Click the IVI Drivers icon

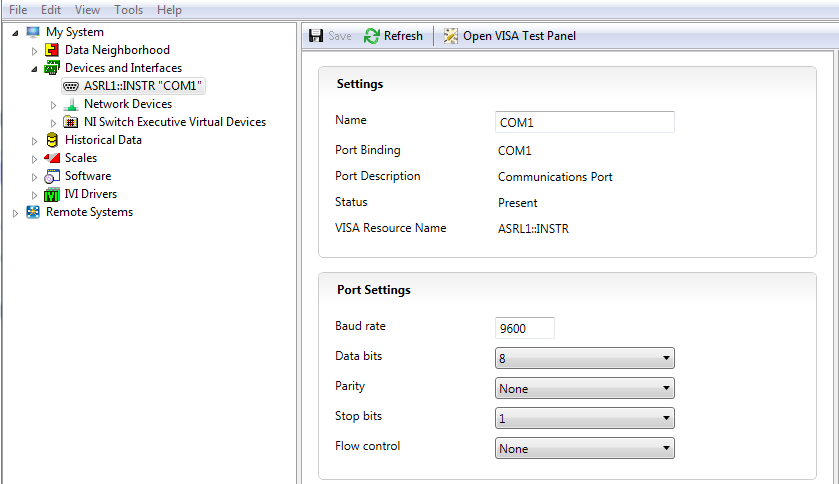[x=52, y=194]
